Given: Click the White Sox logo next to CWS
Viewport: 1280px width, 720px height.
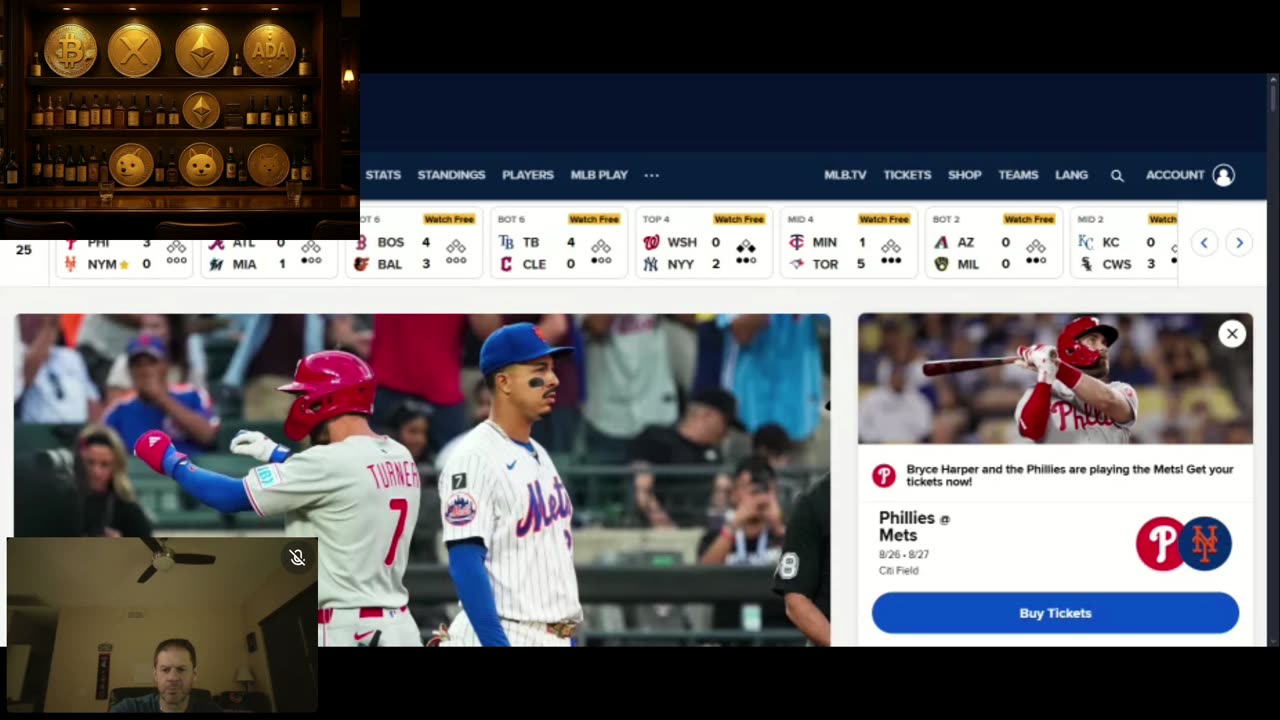Looking at the screenshot, I should coord(1086,264).
